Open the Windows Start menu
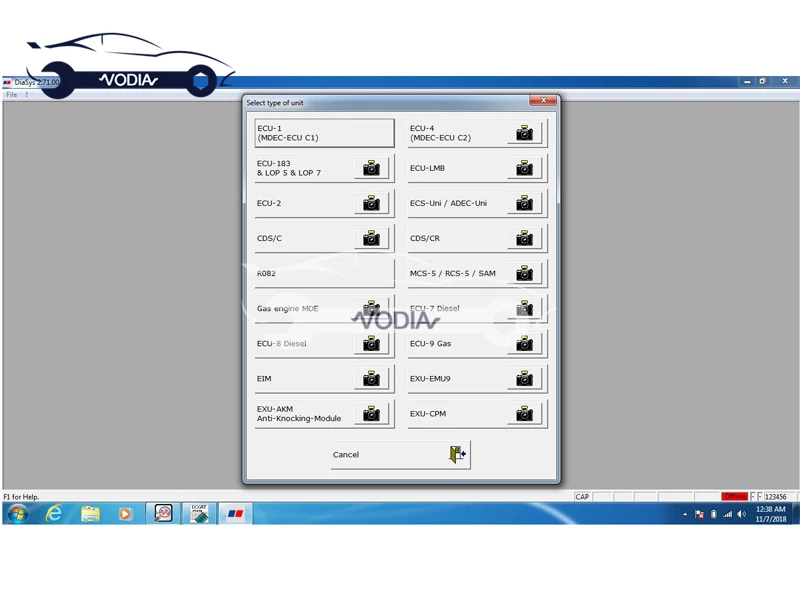Image resolution: width=800 pixels, height=600 pixels. coord(17,514)
